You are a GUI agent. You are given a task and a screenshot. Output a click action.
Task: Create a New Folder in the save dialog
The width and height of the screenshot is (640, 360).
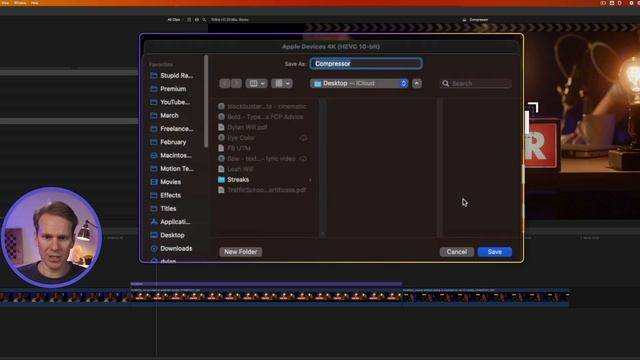(x=240, y=252)
